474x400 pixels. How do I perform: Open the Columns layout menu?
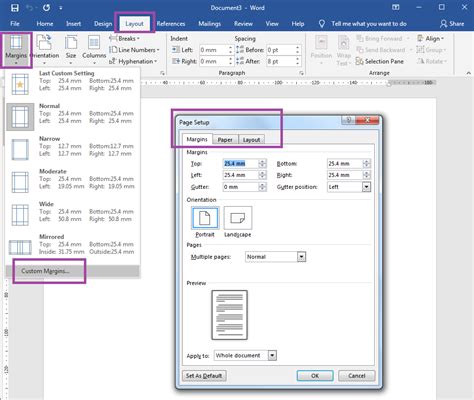click(x=94, y=50)
